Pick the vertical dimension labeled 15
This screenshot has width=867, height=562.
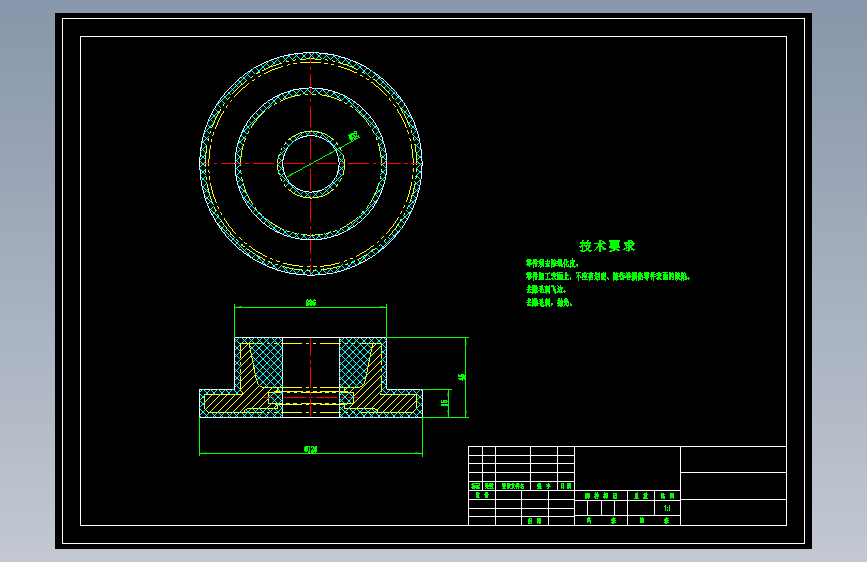tap(445, 403)
